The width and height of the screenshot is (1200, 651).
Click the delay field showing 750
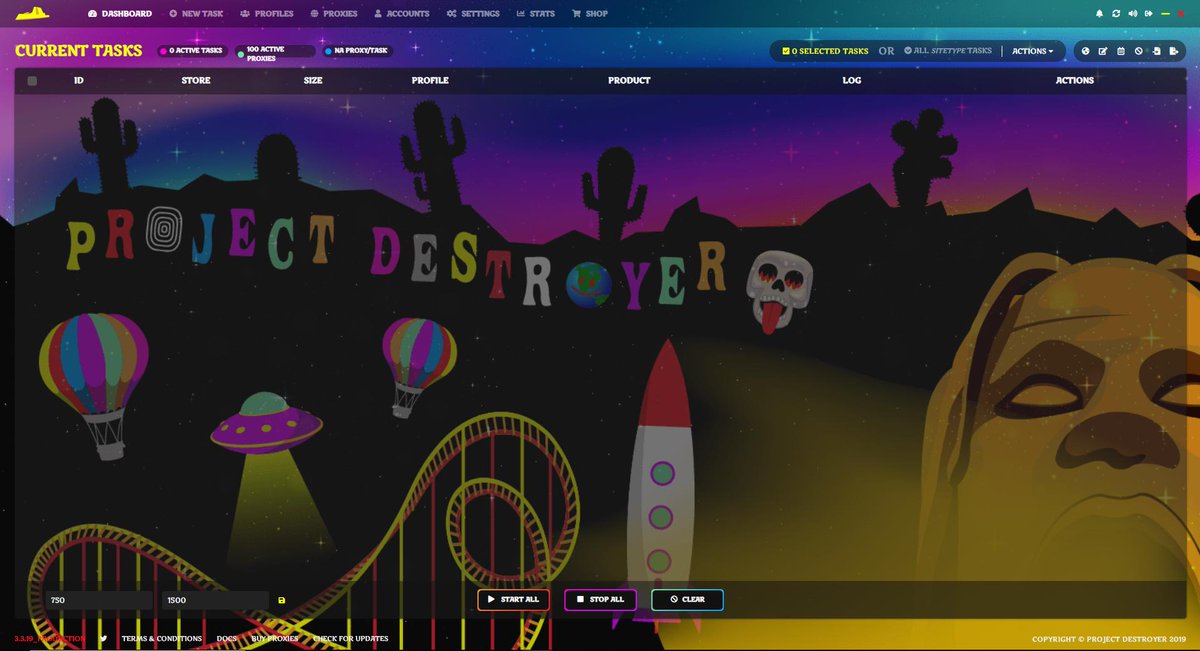tap(99, 600)
